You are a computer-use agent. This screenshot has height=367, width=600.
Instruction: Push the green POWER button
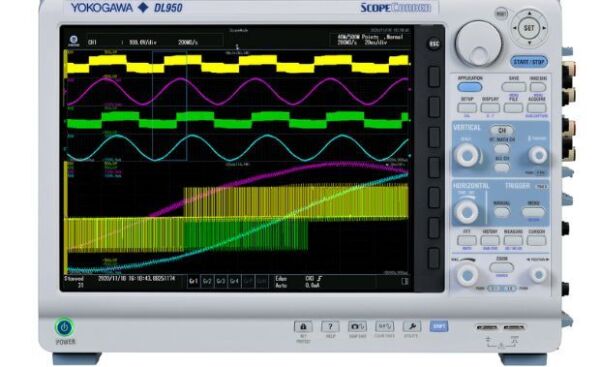point(64,328)
